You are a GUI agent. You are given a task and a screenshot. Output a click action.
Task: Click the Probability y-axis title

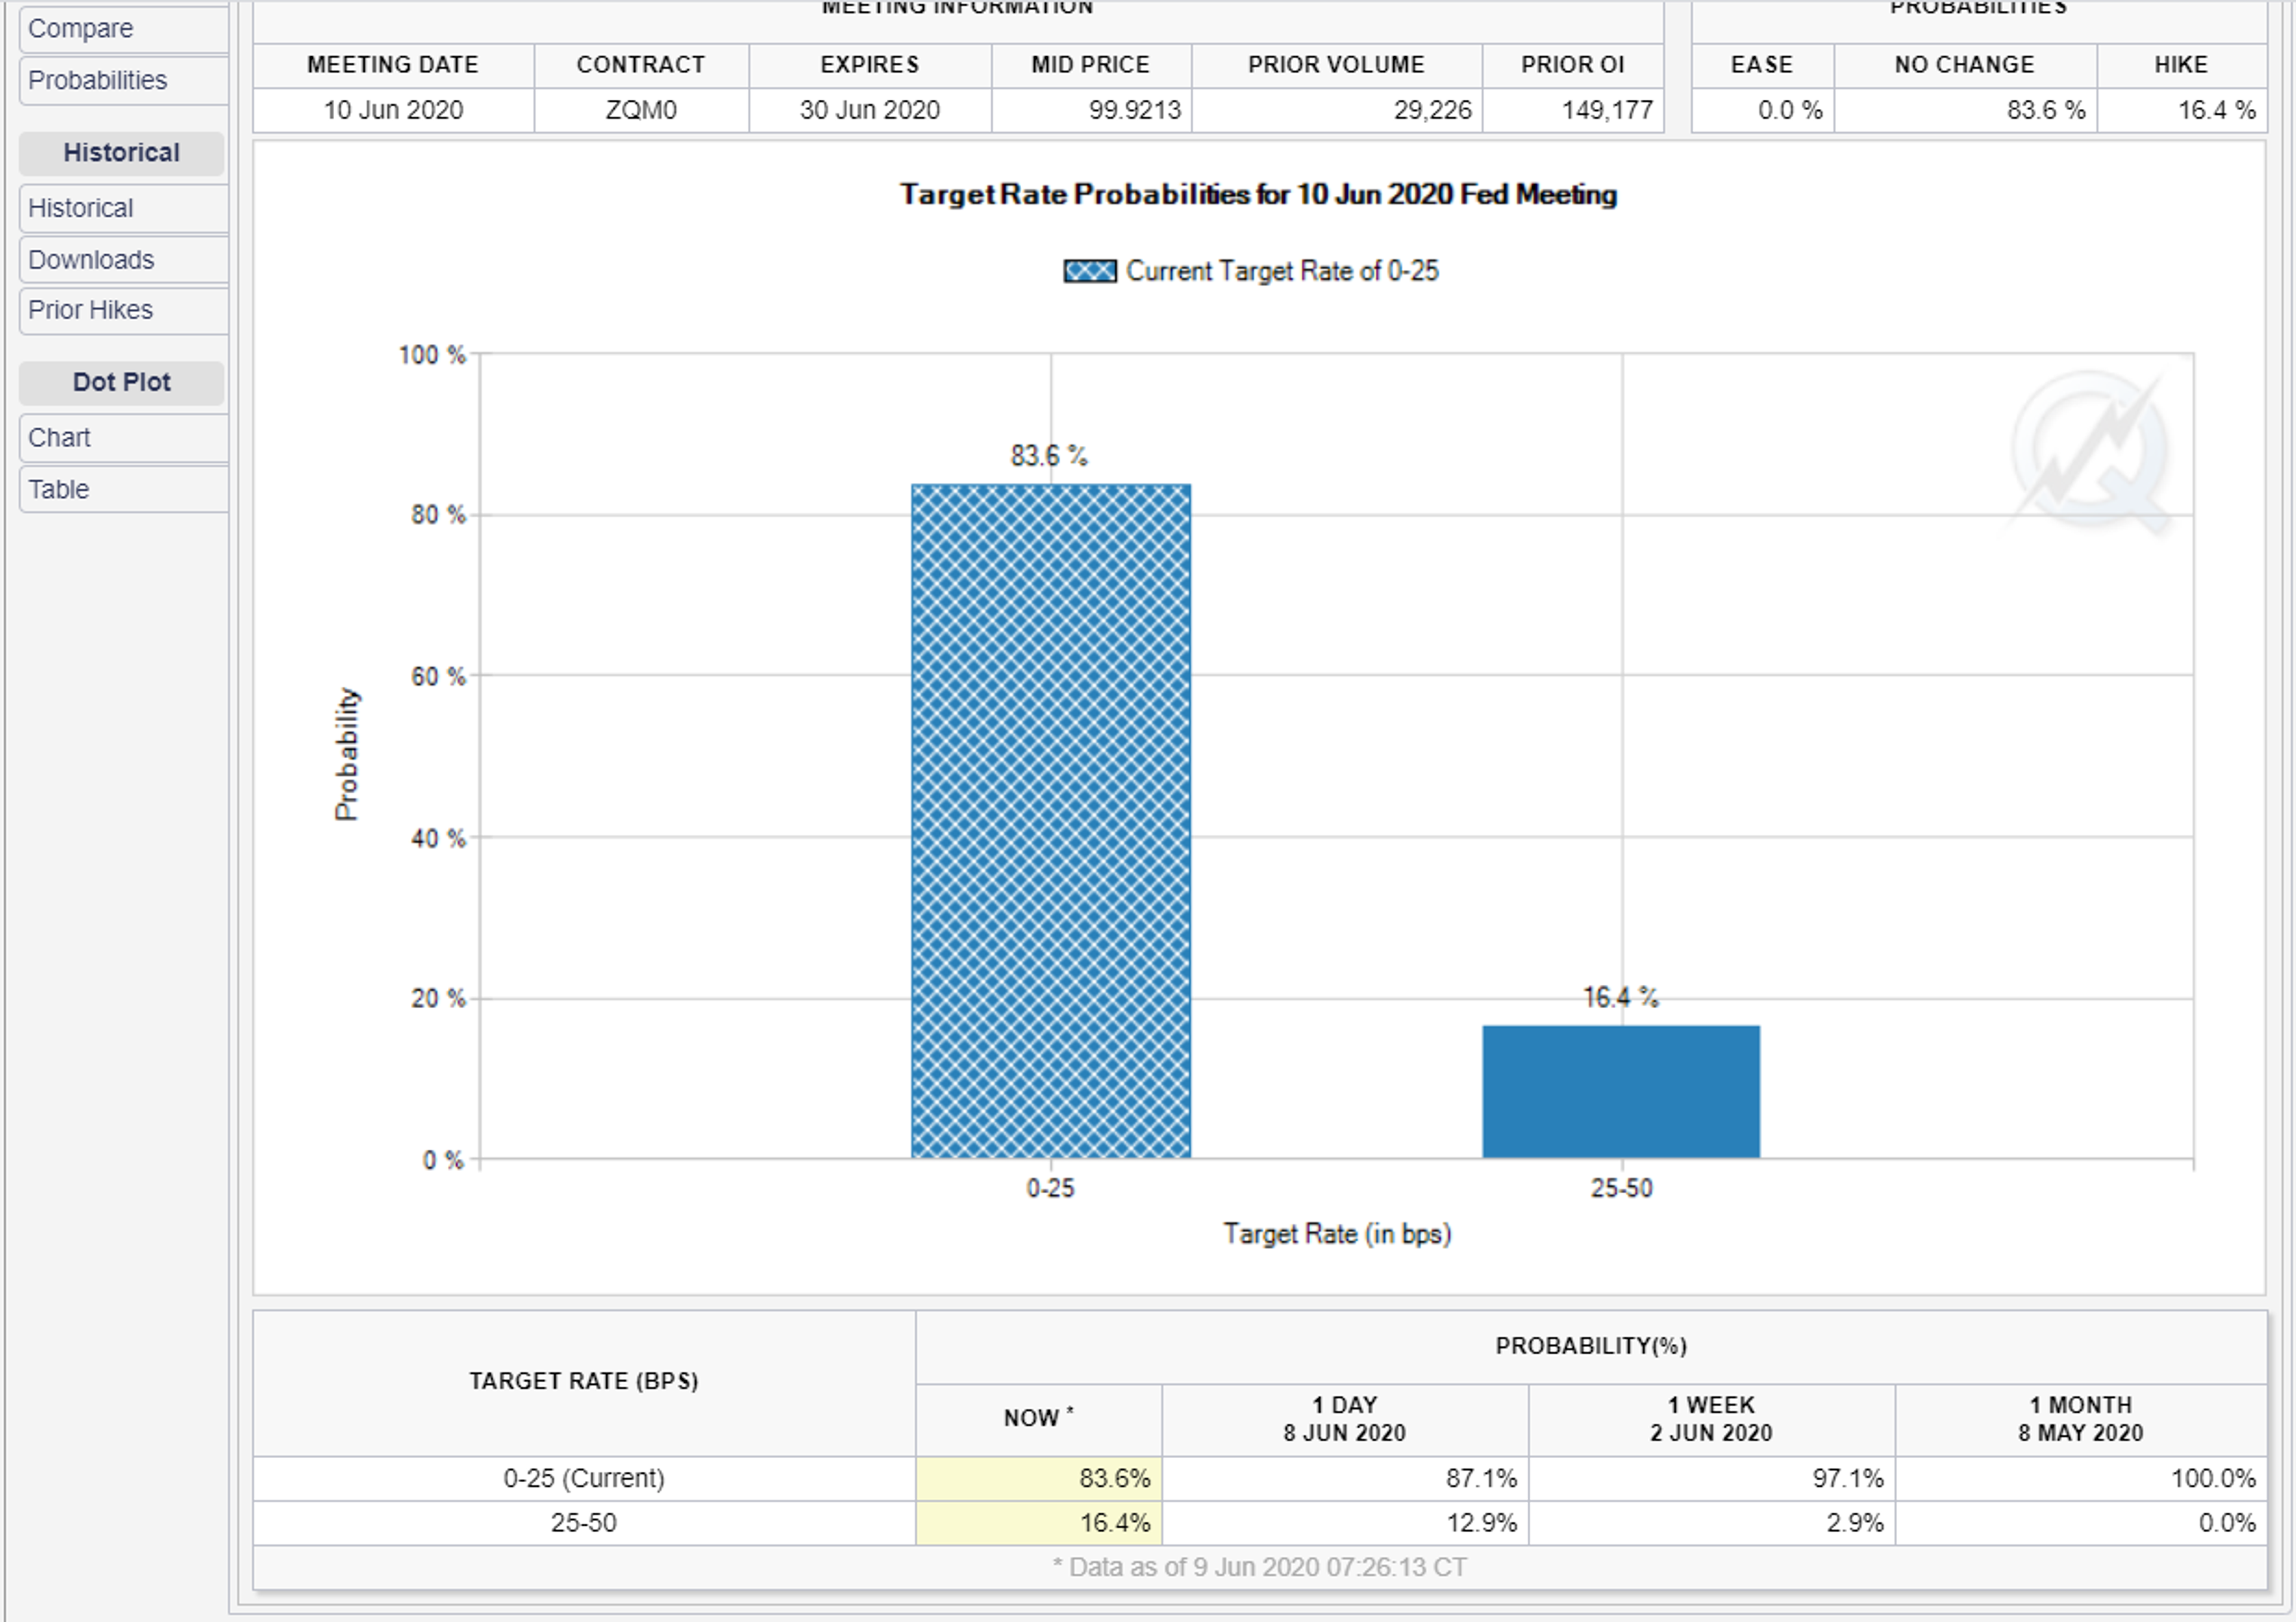point(346,755)
